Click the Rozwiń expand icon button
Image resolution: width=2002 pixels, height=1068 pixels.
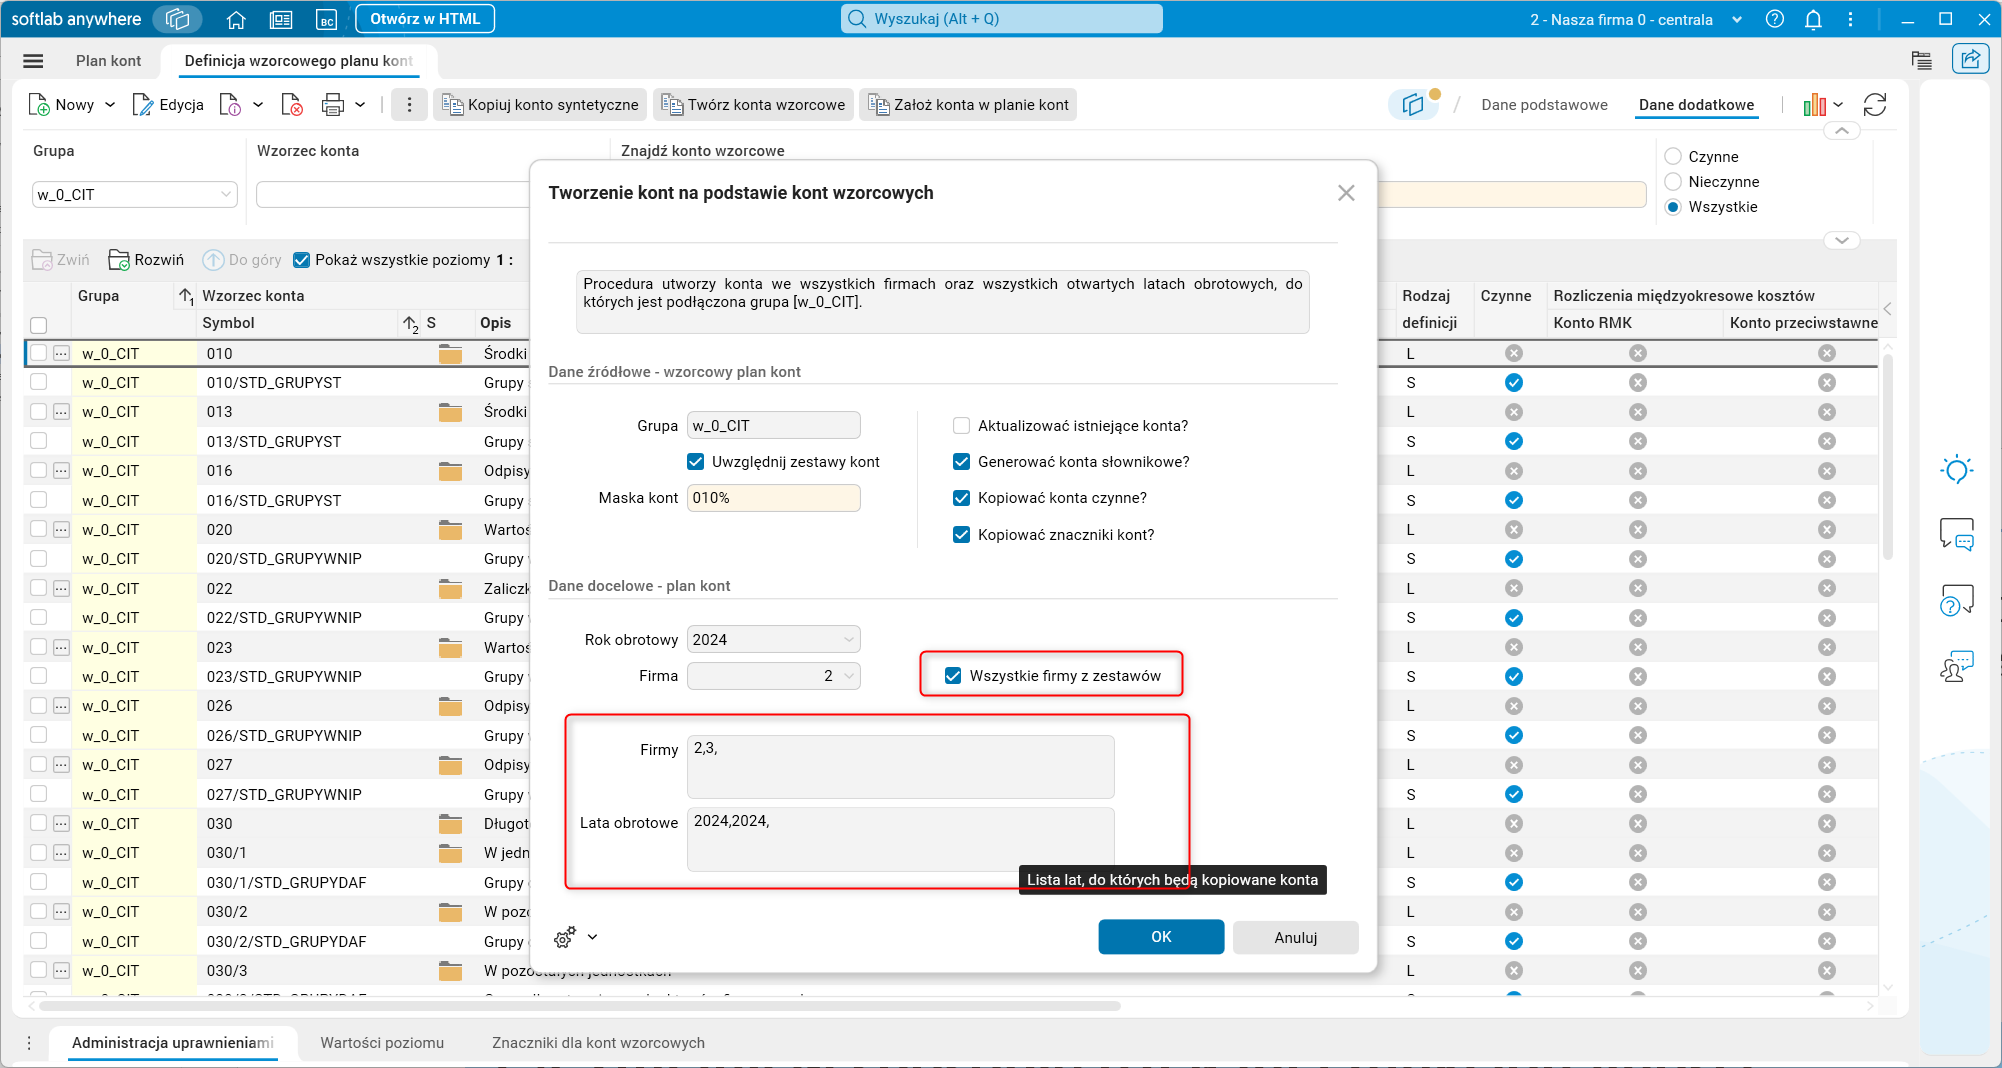pos(146,260)
